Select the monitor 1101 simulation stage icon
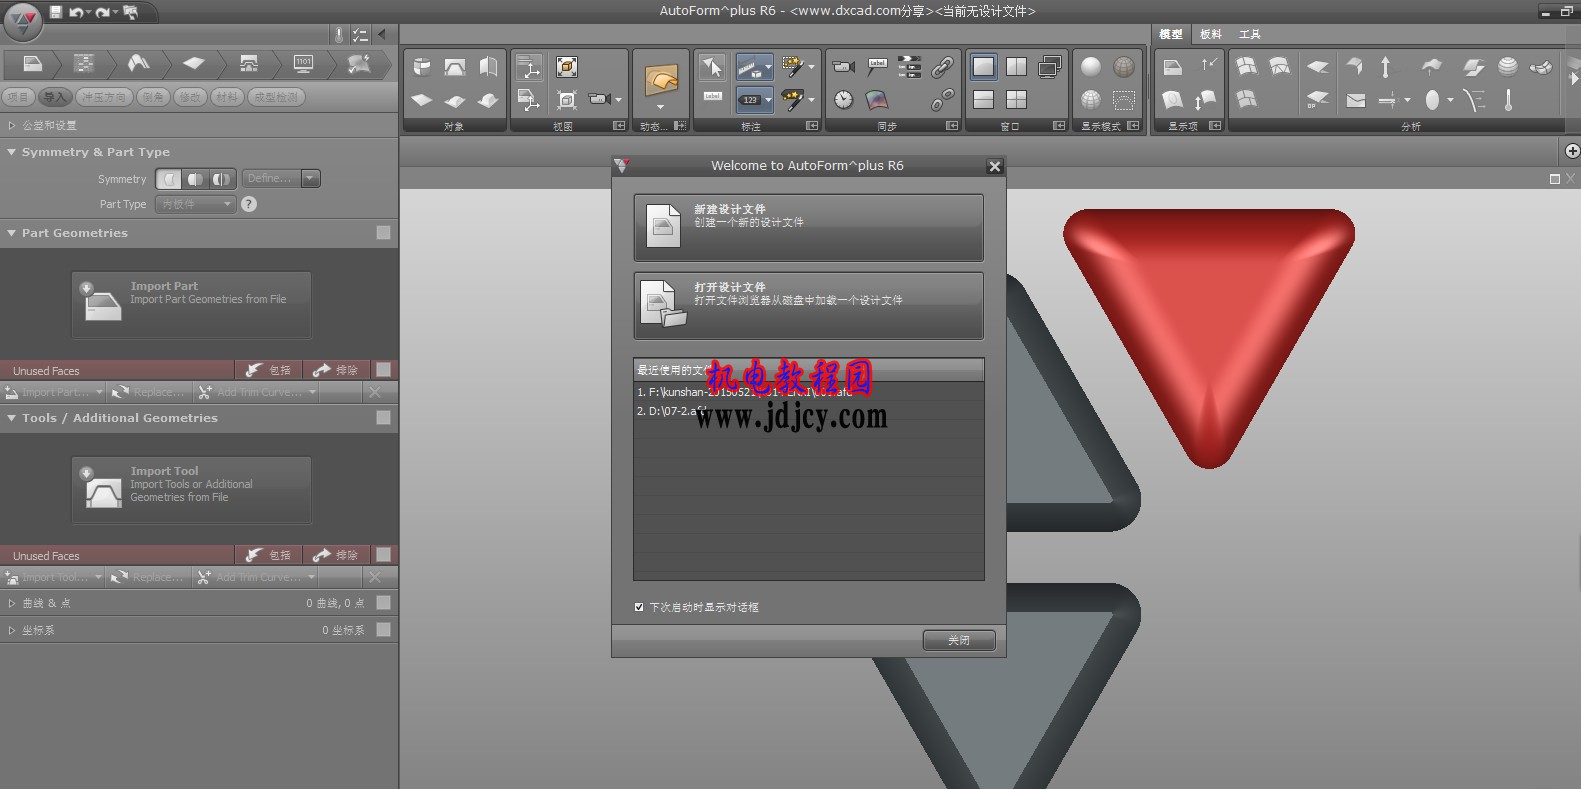The height and width of the screenshot is (789, 1581). [303, 64]
